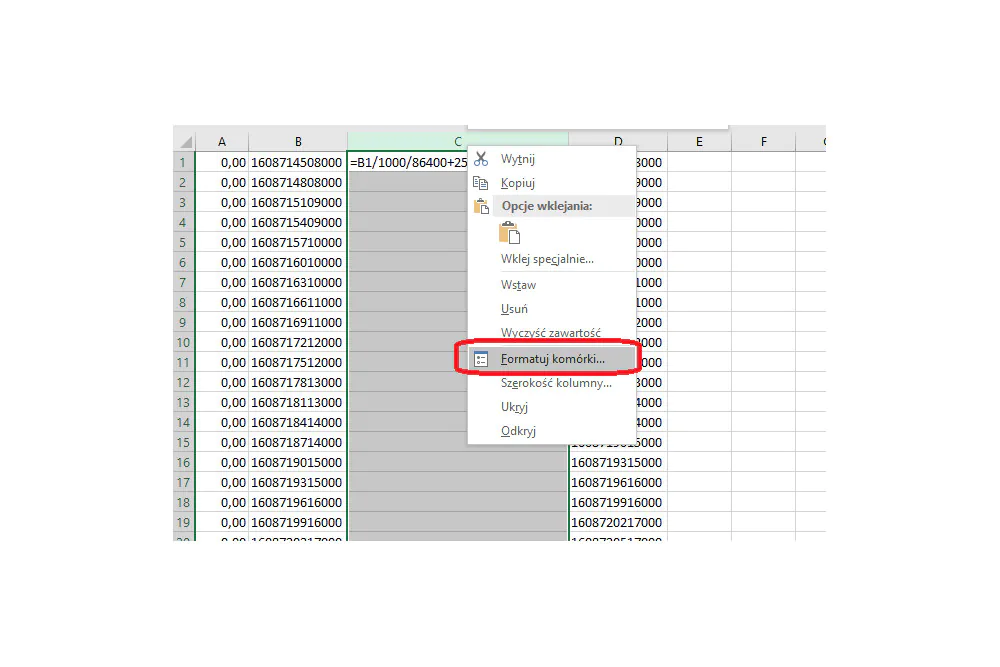Choose Wyczyść zawartość menu entry
1000x667 pixels.
pyautogui.click(x=551, y=333)
